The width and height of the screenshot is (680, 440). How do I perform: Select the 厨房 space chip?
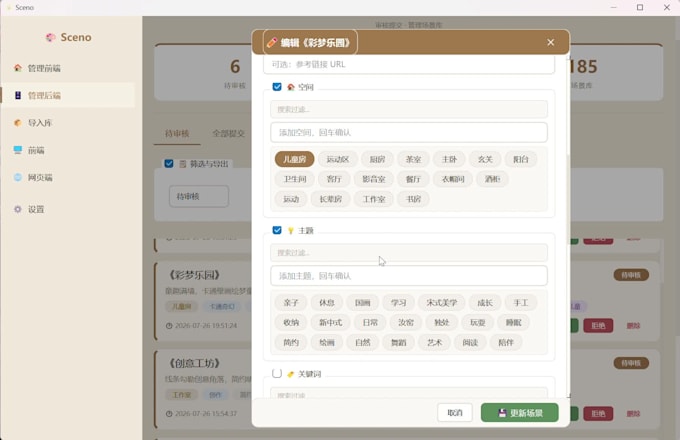(x=377, y=159)
